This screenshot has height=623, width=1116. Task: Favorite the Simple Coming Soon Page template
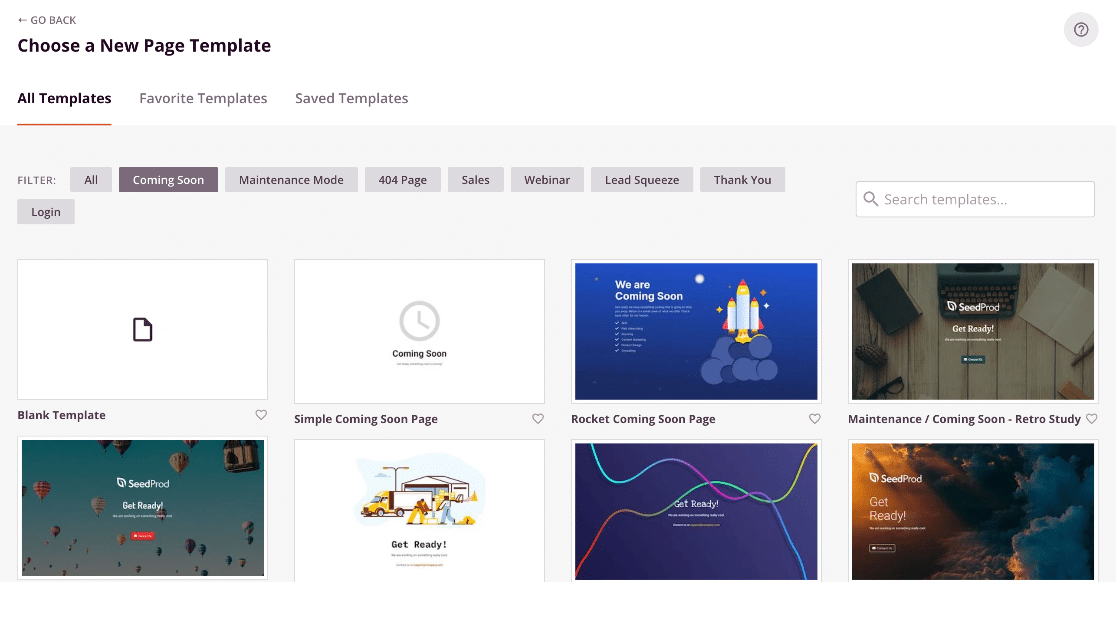click(x=538, y=419)
